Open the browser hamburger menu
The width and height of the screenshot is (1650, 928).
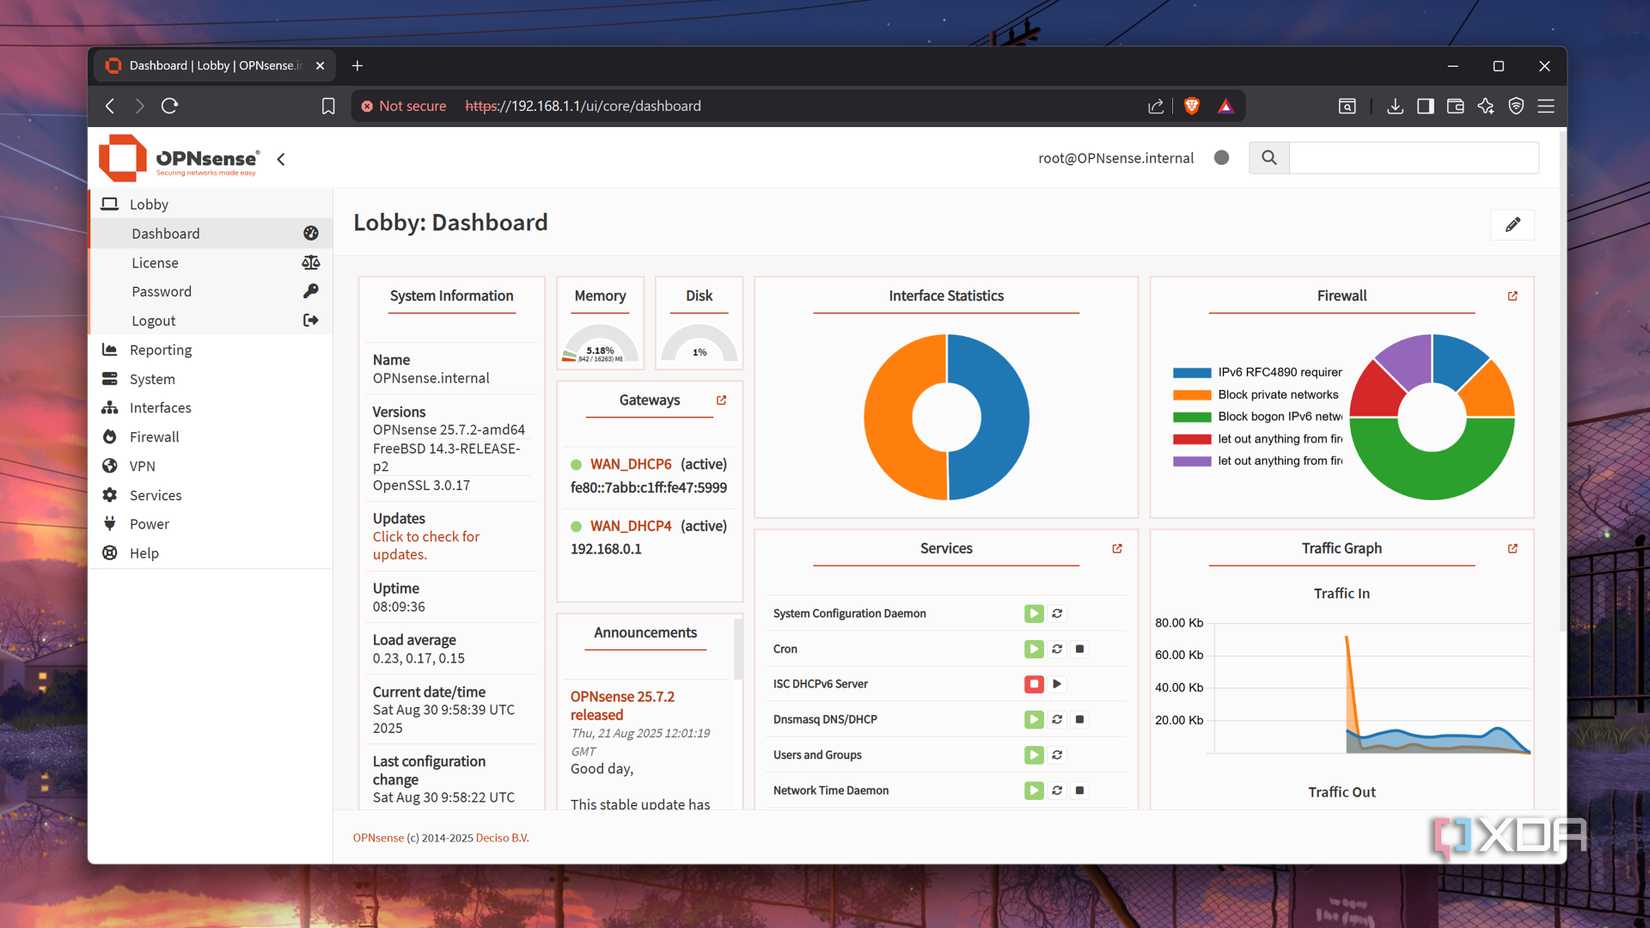pos(1545,105)
